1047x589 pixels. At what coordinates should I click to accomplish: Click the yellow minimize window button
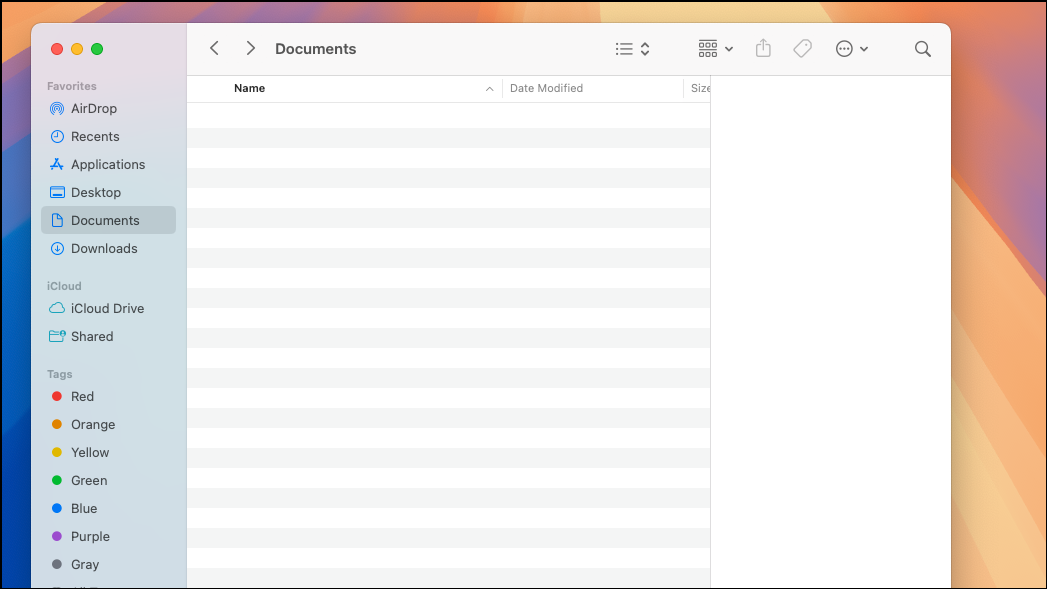tap(77, 49)
